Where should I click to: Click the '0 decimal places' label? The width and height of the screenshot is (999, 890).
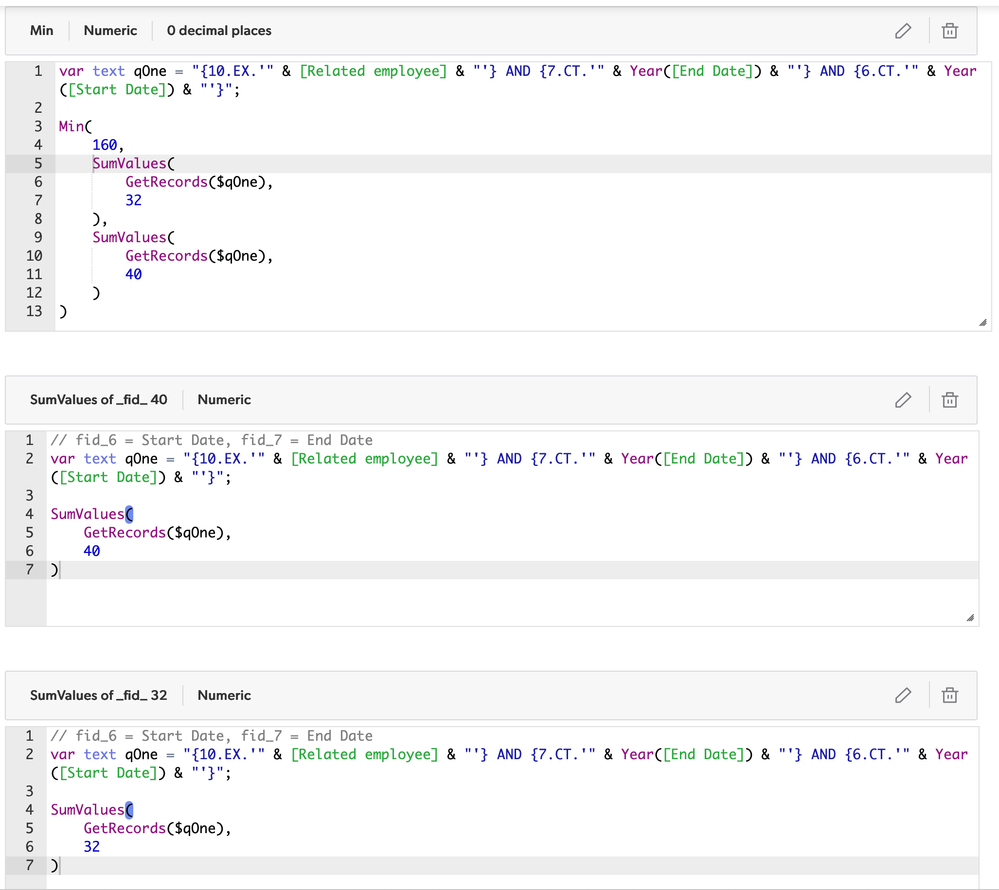[219, 31]
